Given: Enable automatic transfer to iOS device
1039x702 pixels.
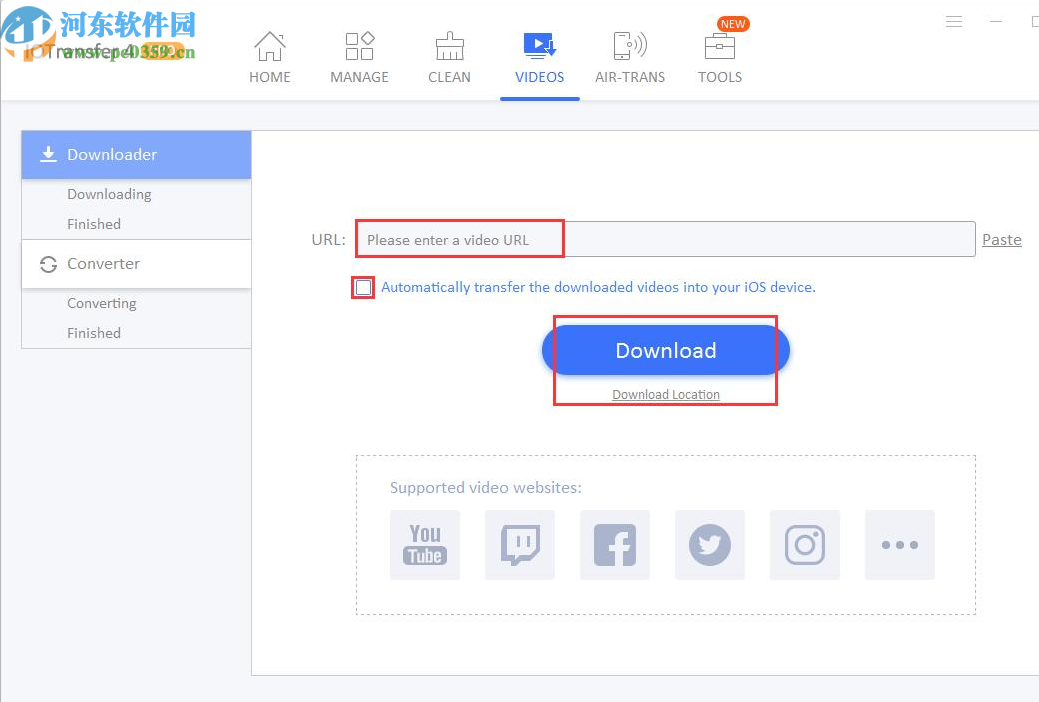Looking at the screenshot, I should click(363, 287).
